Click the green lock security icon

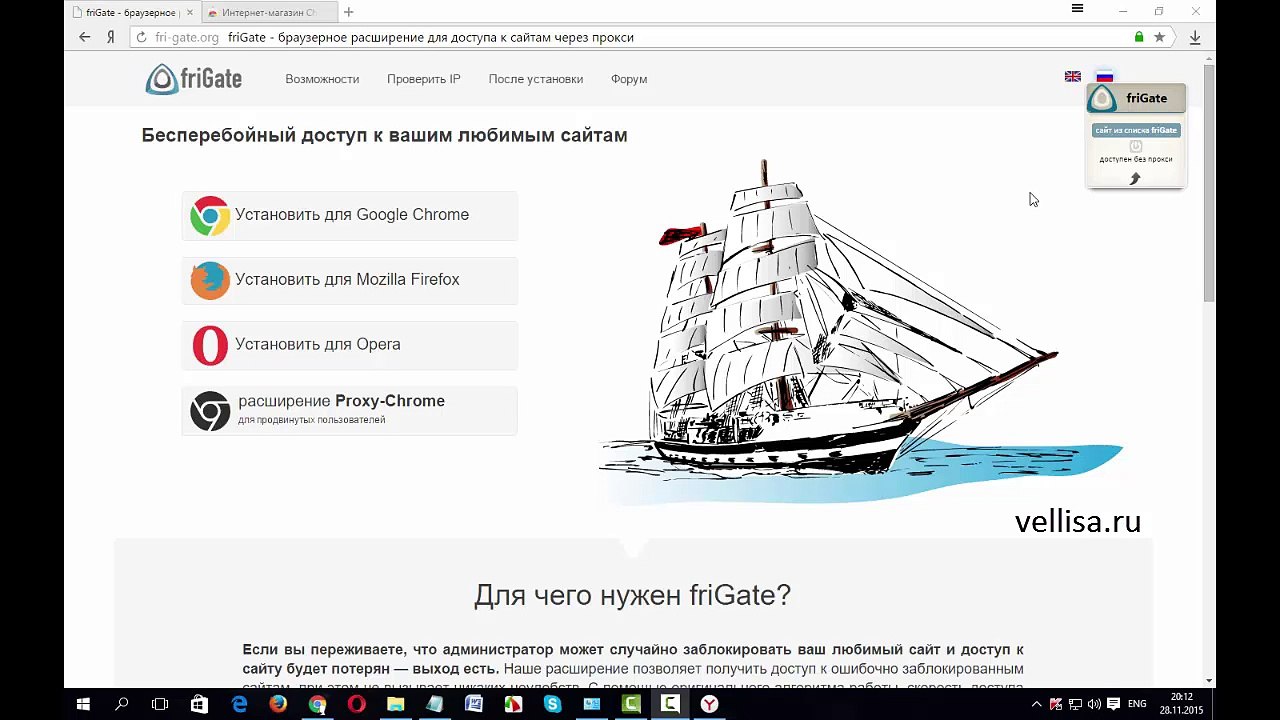point(1139,37)
